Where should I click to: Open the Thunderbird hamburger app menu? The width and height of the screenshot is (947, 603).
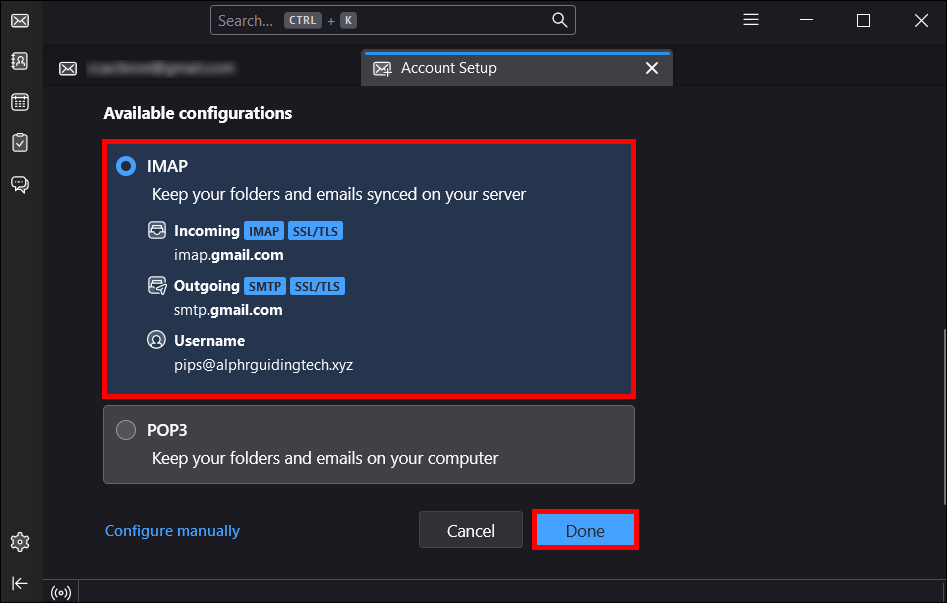click(x=752, y=20)
